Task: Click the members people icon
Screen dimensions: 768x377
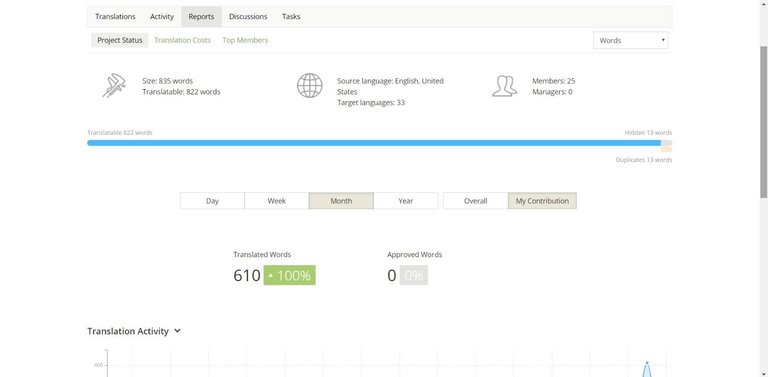Action: click(504, 86)
